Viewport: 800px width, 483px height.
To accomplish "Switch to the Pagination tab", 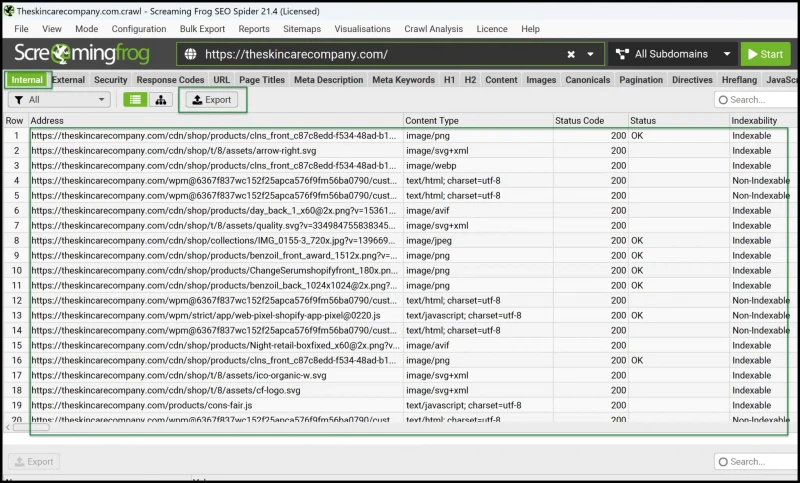I will [641, 80].
